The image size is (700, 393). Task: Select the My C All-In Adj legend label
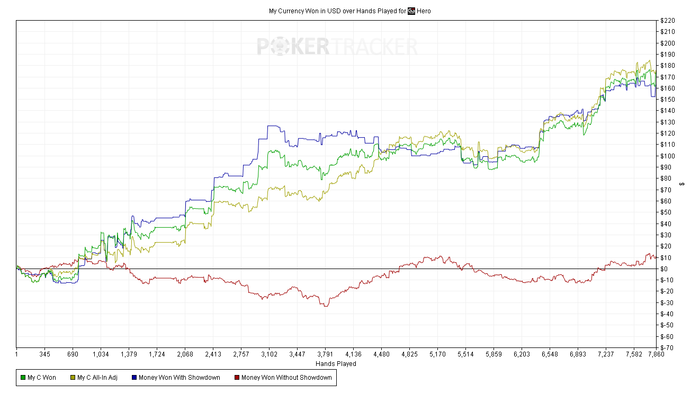point(97,378)
